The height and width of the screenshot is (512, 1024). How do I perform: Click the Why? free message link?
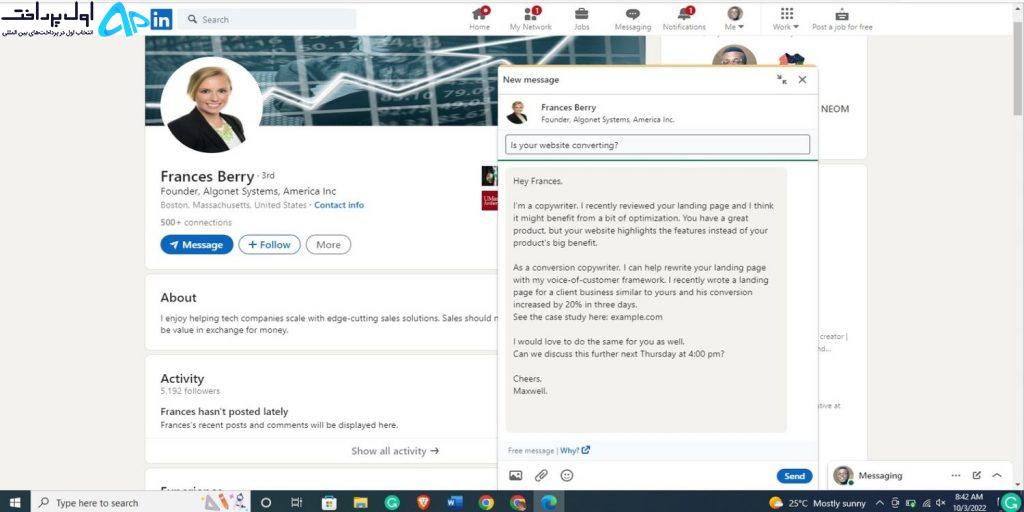575,450
